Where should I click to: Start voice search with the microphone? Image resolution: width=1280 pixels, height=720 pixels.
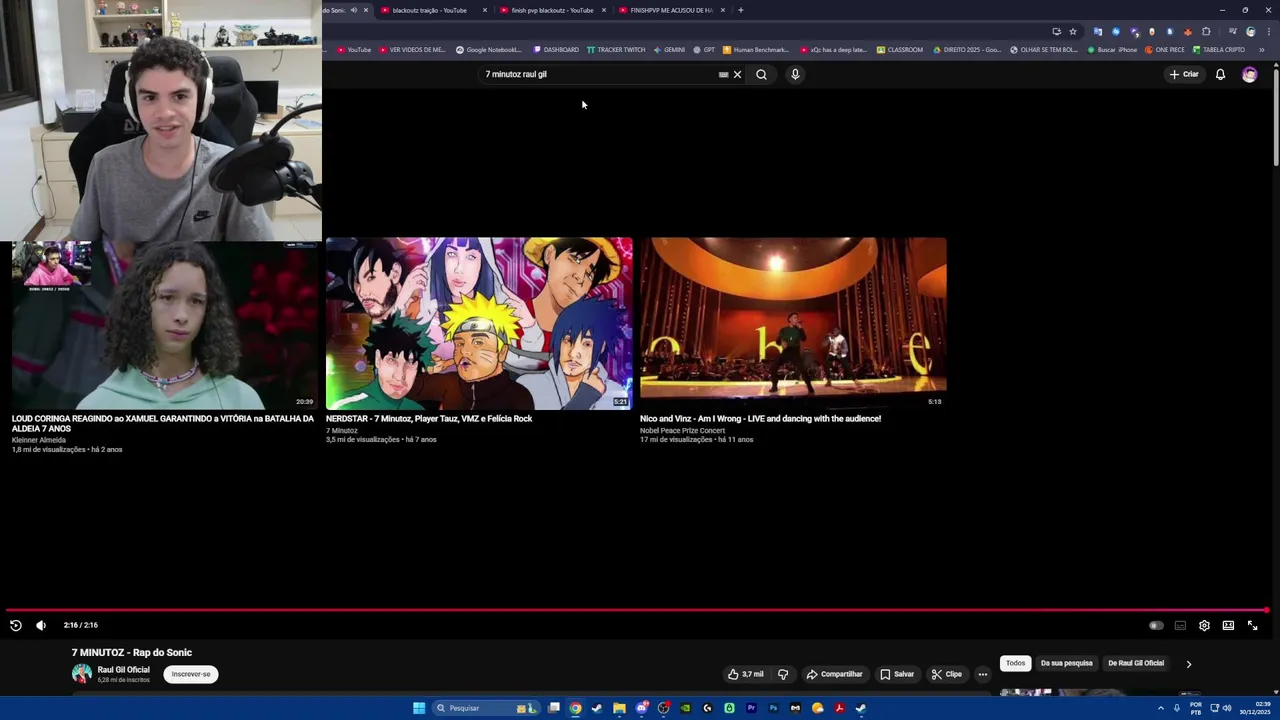(x=795, y=74)
